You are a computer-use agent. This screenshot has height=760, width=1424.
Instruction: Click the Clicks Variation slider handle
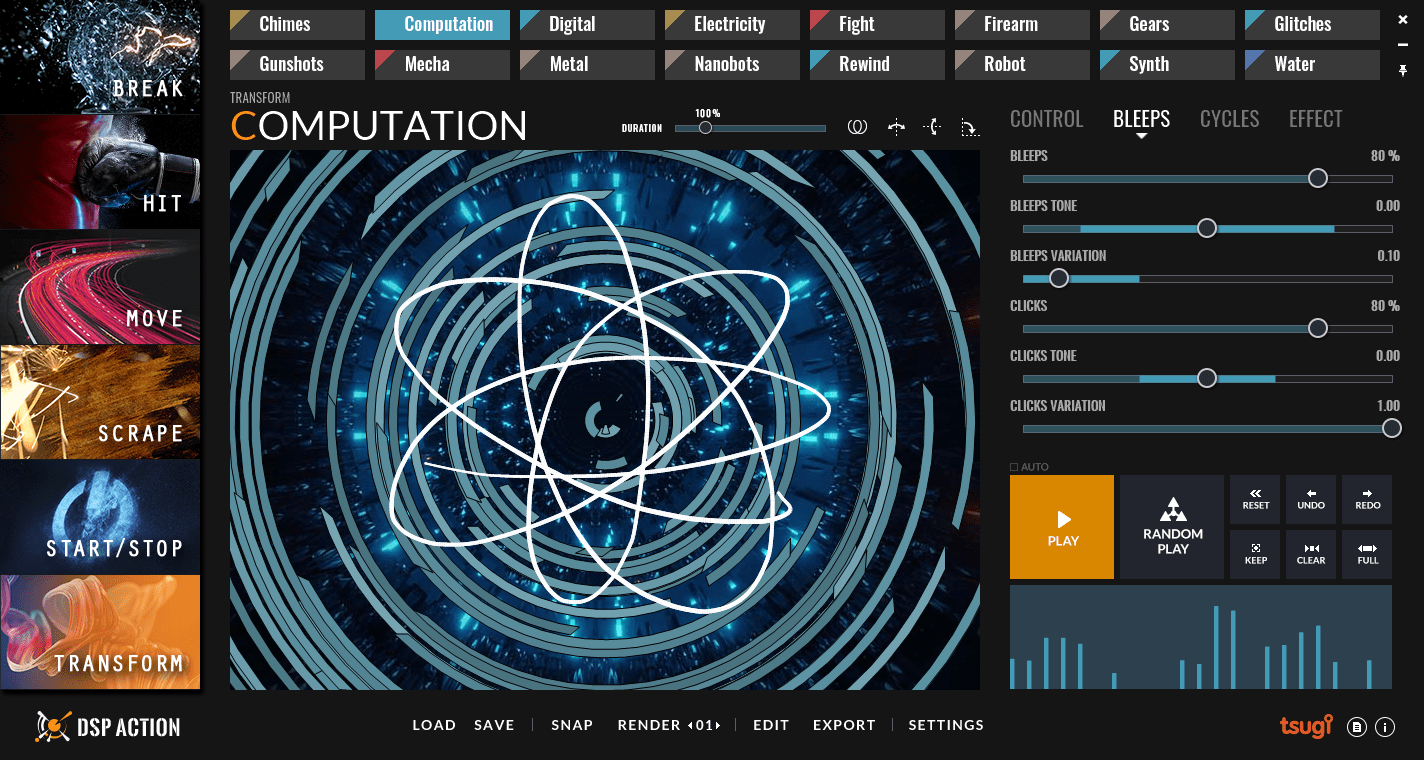tap(1391, 428)
